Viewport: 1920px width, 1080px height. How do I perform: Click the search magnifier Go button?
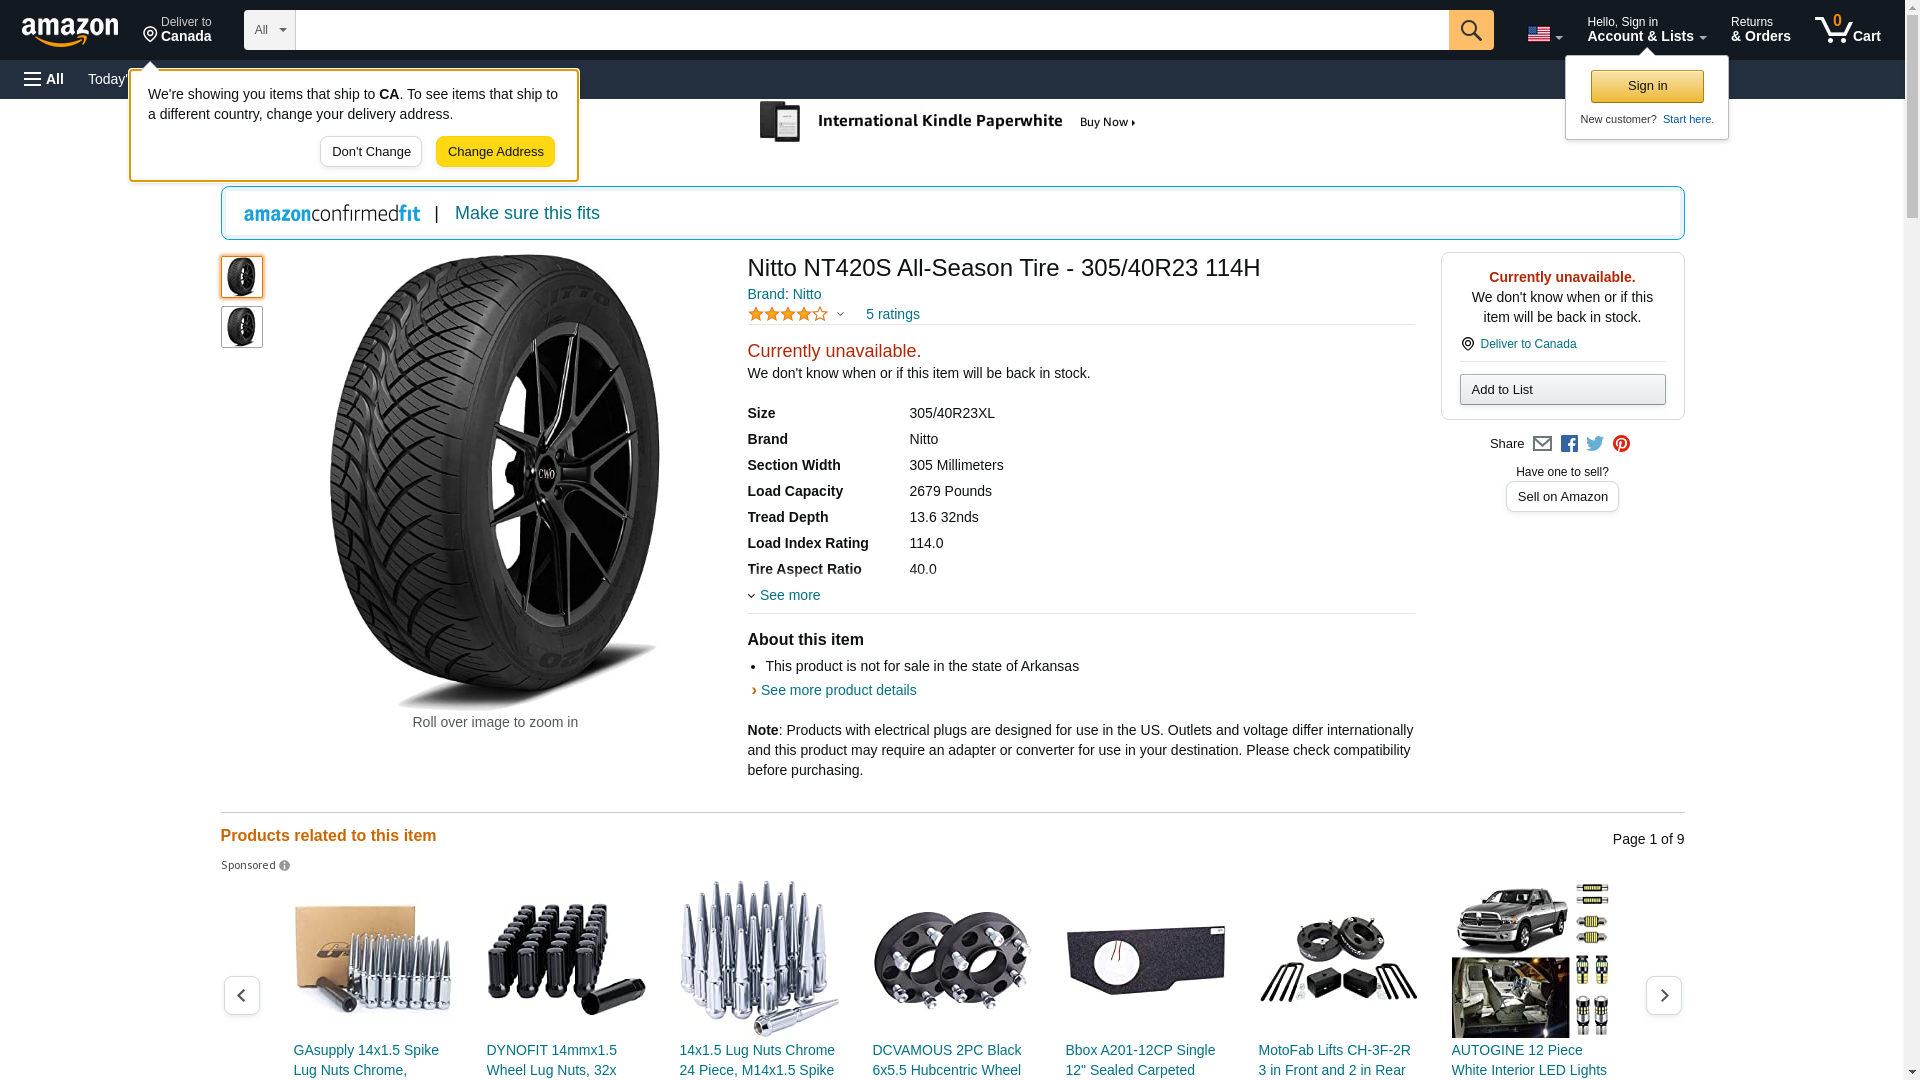pyautogui.click(x=1470, y=30)
